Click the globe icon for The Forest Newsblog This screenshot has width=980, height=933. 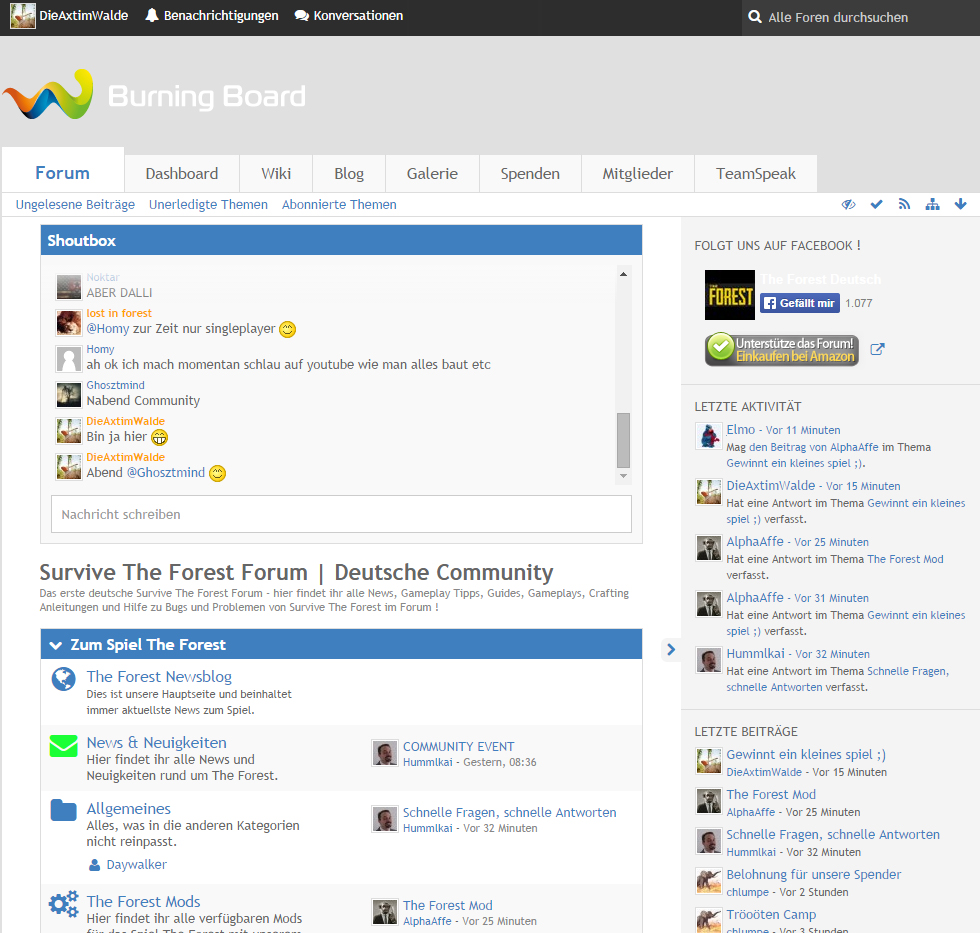pos(63,679)
